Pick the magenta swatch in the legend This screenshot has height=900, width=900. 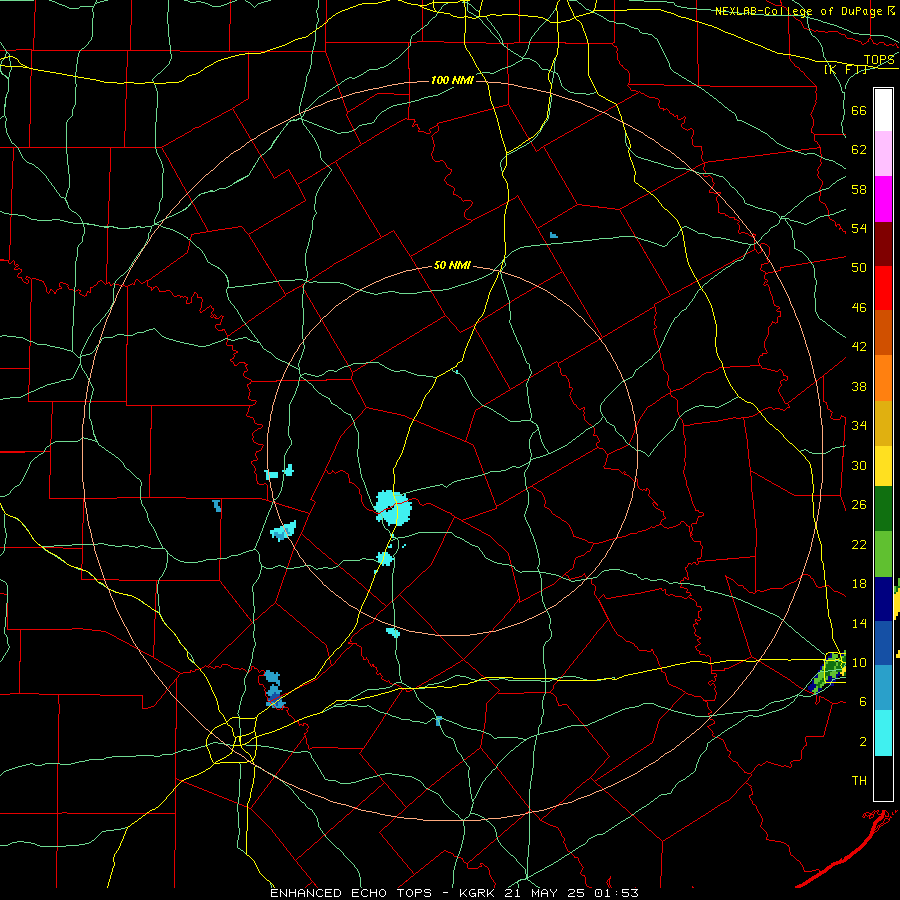click(x=883, y=199)
